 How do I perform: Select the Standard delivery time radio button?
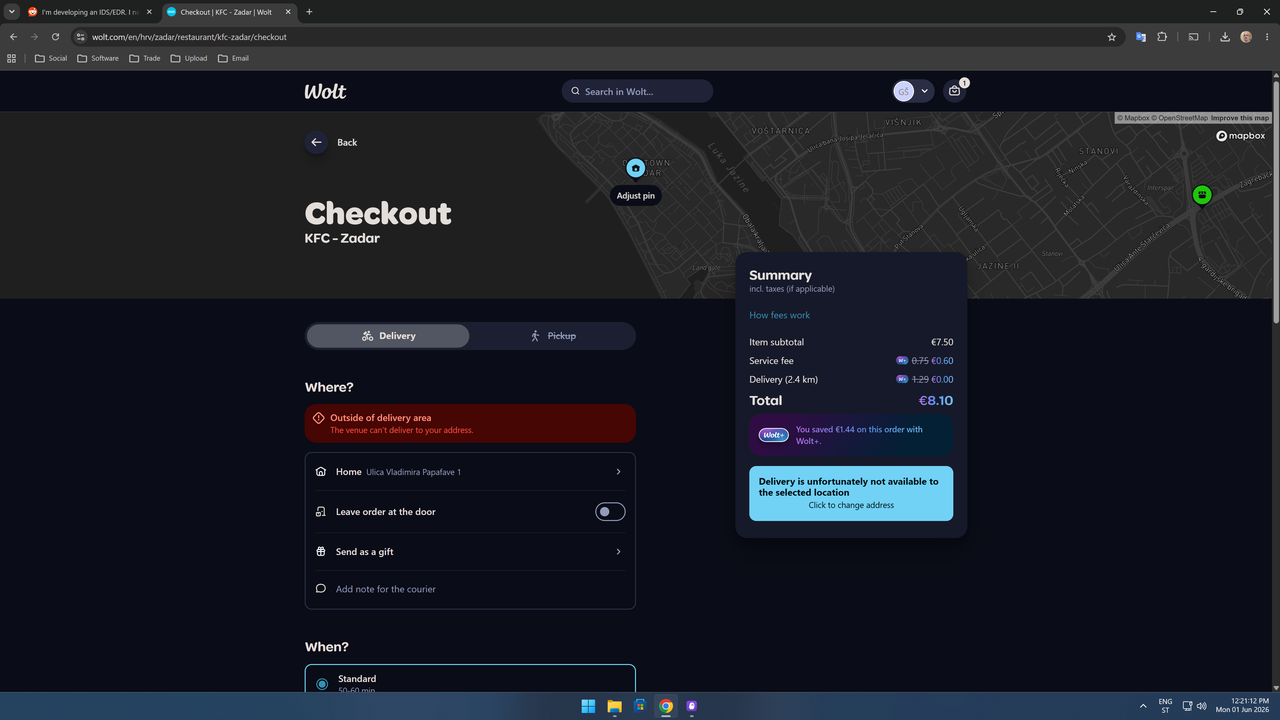pyautogui.click(x=322, y=684)
